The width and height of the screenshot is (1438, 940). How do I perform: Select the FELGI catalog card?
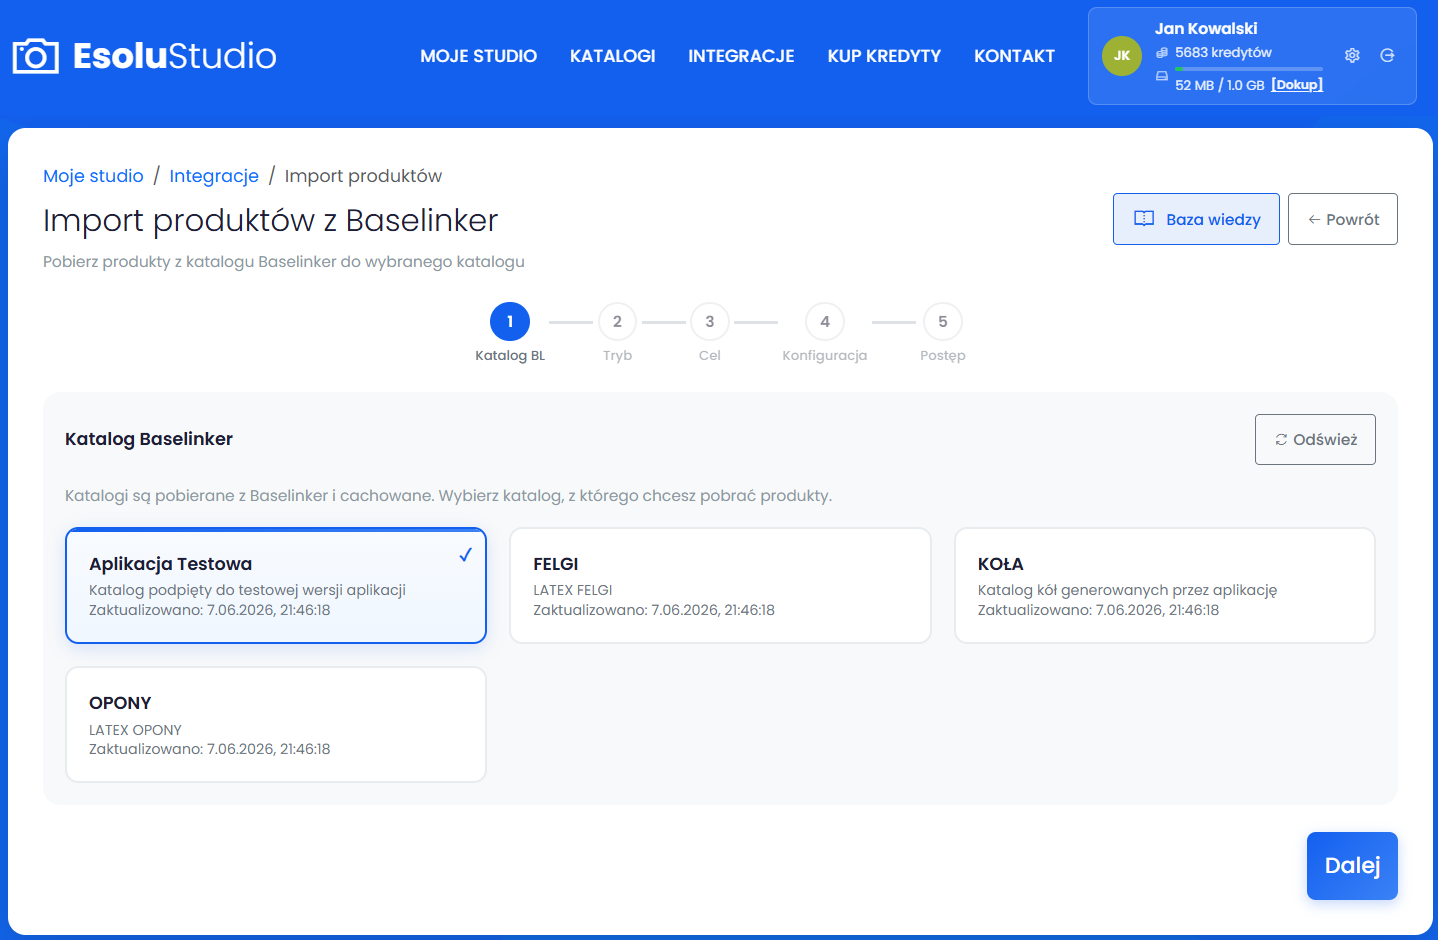pos(720,585)
